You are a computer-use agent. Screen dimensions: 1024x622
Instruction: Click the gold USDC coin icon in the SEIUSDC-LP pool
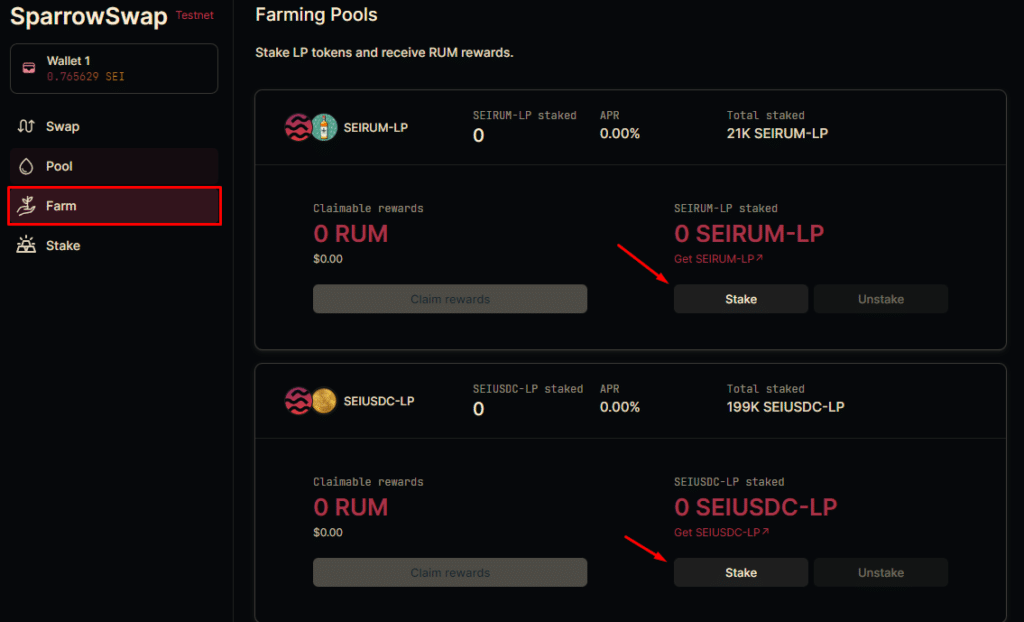tap(324, 401)
